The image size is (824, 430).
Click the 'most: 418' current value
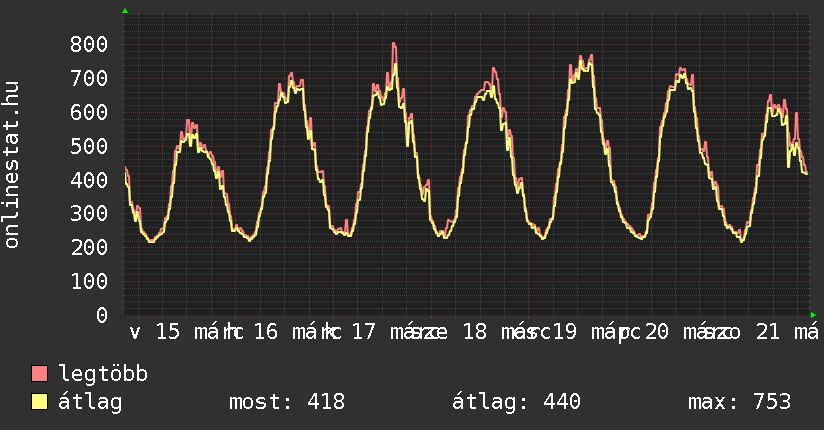tap(287, 402)
